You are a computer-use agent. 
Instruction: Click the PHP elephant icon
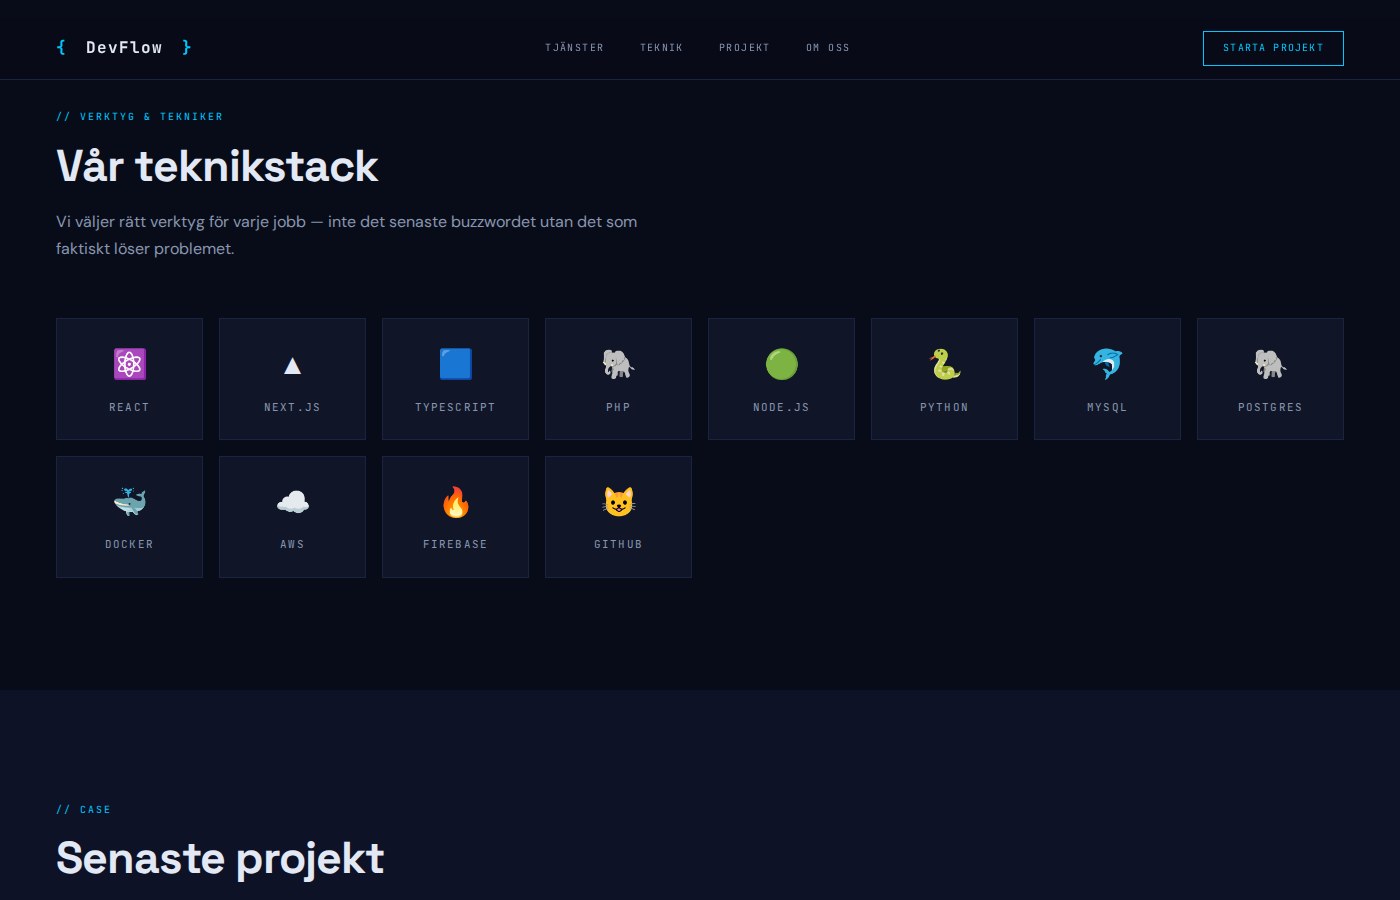(x=618, y=364)
